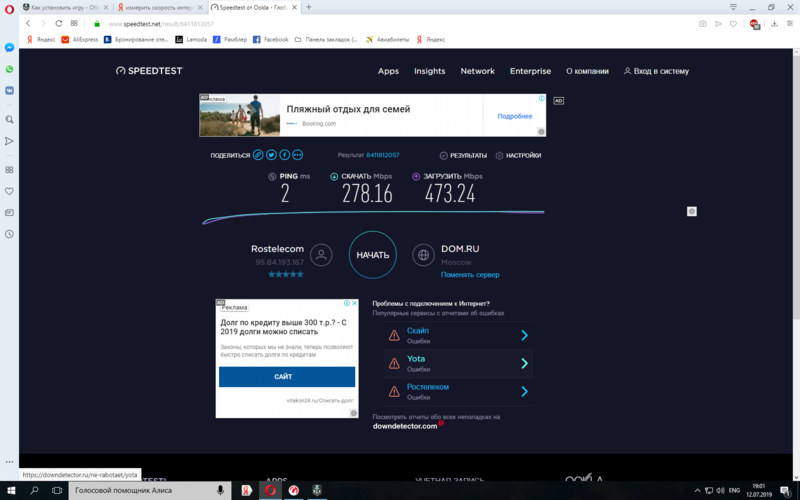Open the Windows Start menu
Screen dimensions: 800x500
click(x=11, y=490)
